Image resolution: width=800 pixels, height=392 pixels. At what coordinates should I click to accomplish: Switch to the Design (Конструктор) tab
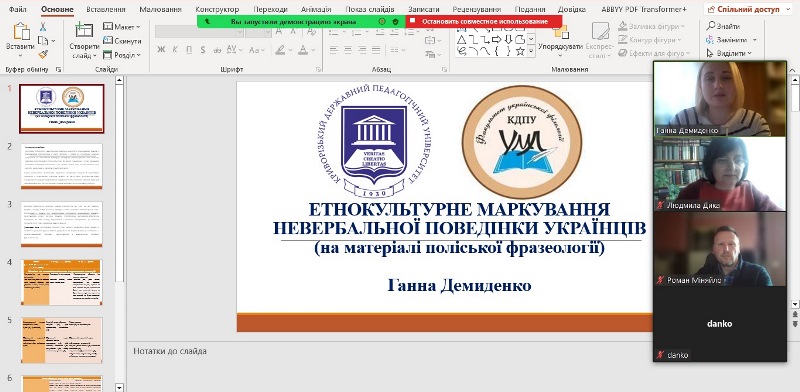(x=217, y=9)
